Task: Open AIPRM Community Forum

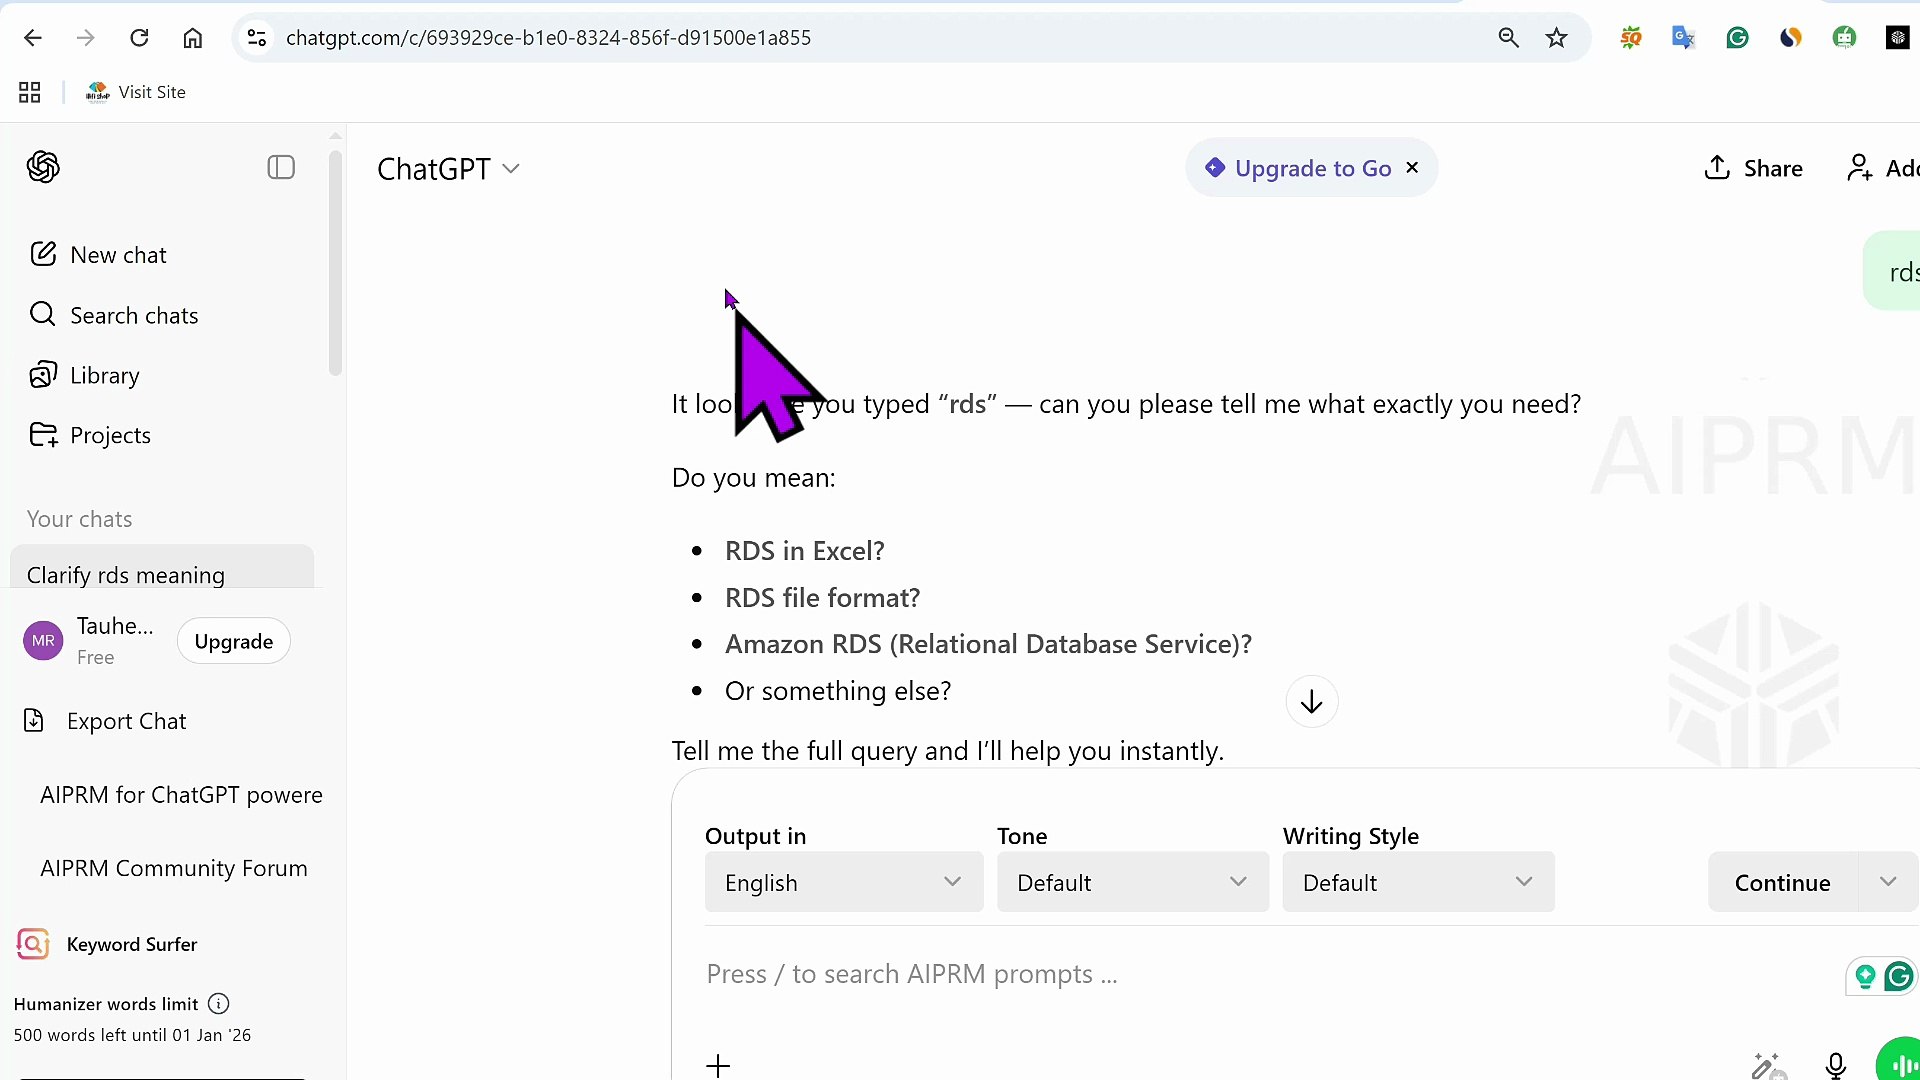Action: tap(173, 867)
